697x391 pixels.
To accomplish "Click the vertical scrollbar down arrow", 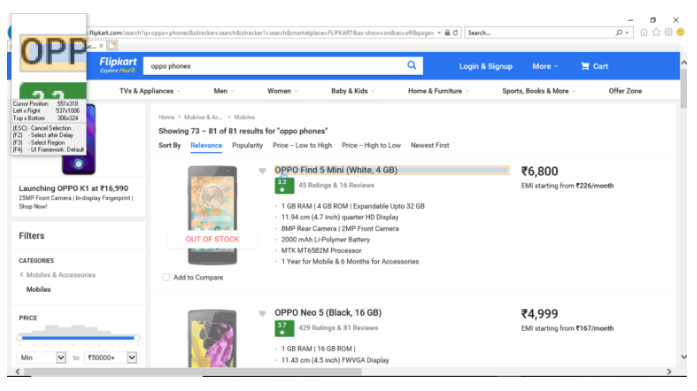I will click(x=684, y=357).
